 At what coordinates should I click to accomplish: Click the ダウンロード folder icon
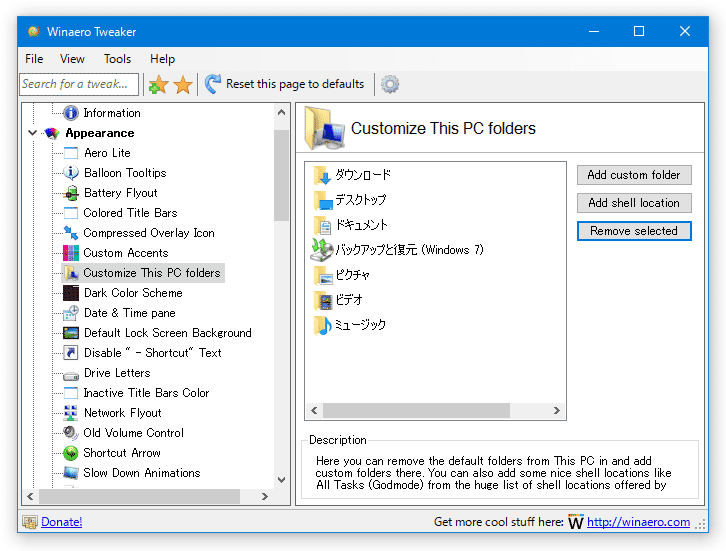point(322,175)
